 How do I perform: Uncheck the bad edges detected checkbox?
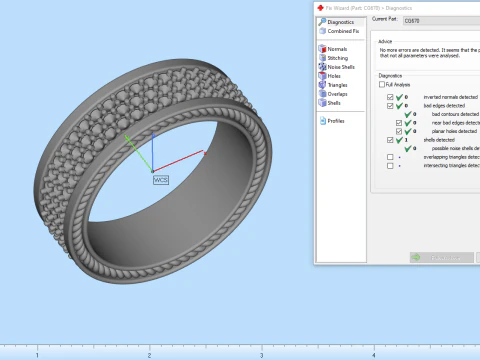coord(390,106)
